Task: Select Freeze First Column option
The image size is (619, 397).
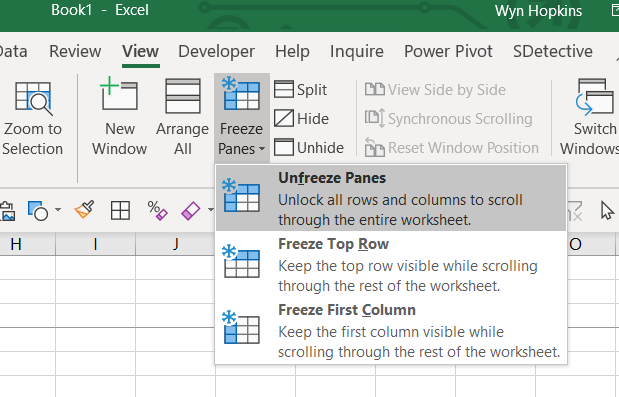Action: (x=391, y=330)
